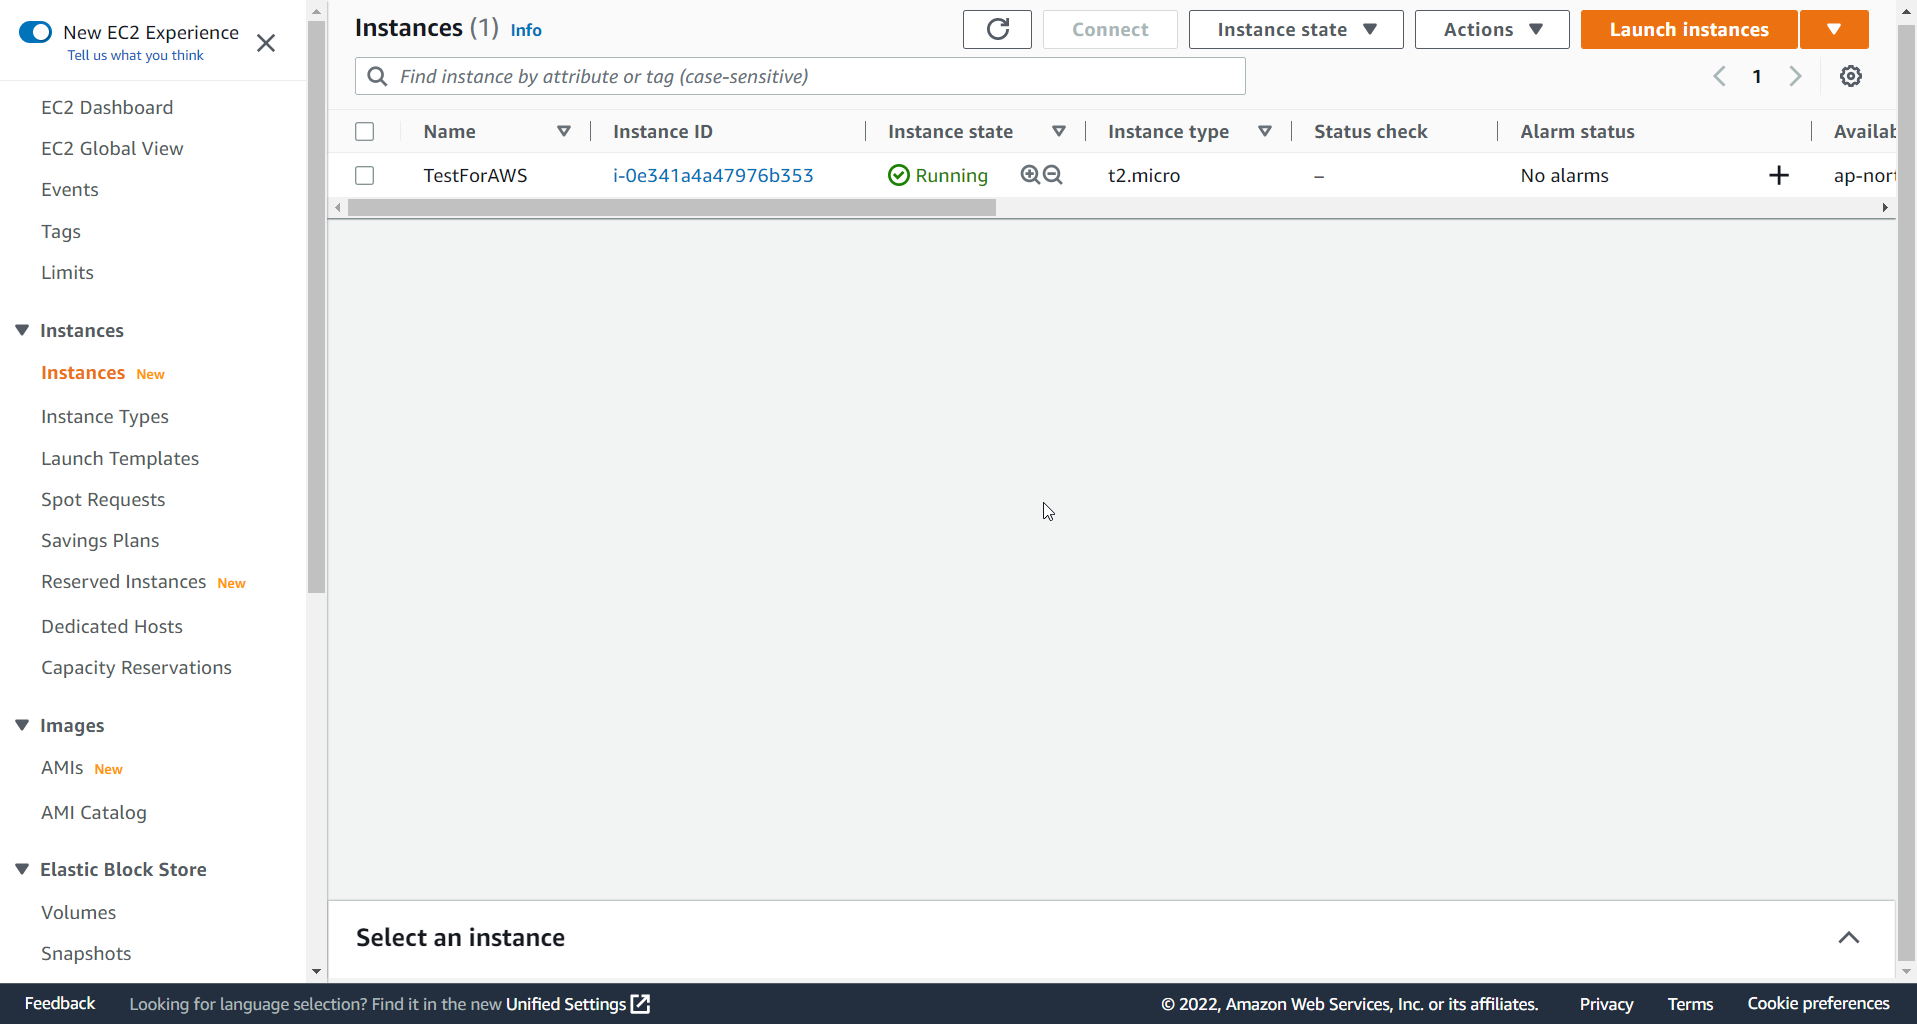Dismiss the New EC2 Experience banner

265,43
